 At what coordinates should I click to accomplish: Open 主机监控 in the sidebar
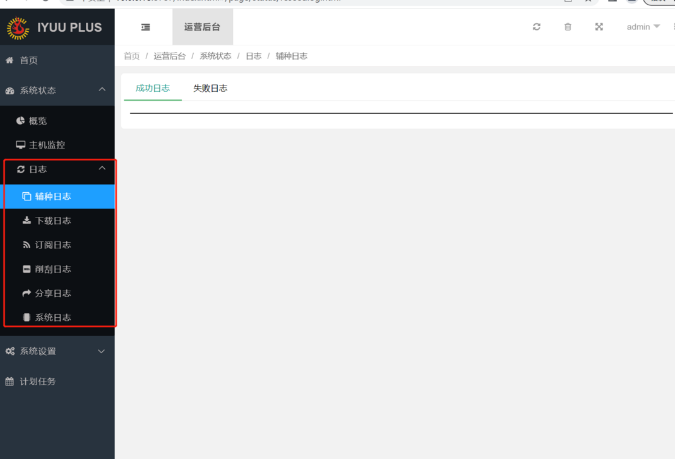point(57,145)
